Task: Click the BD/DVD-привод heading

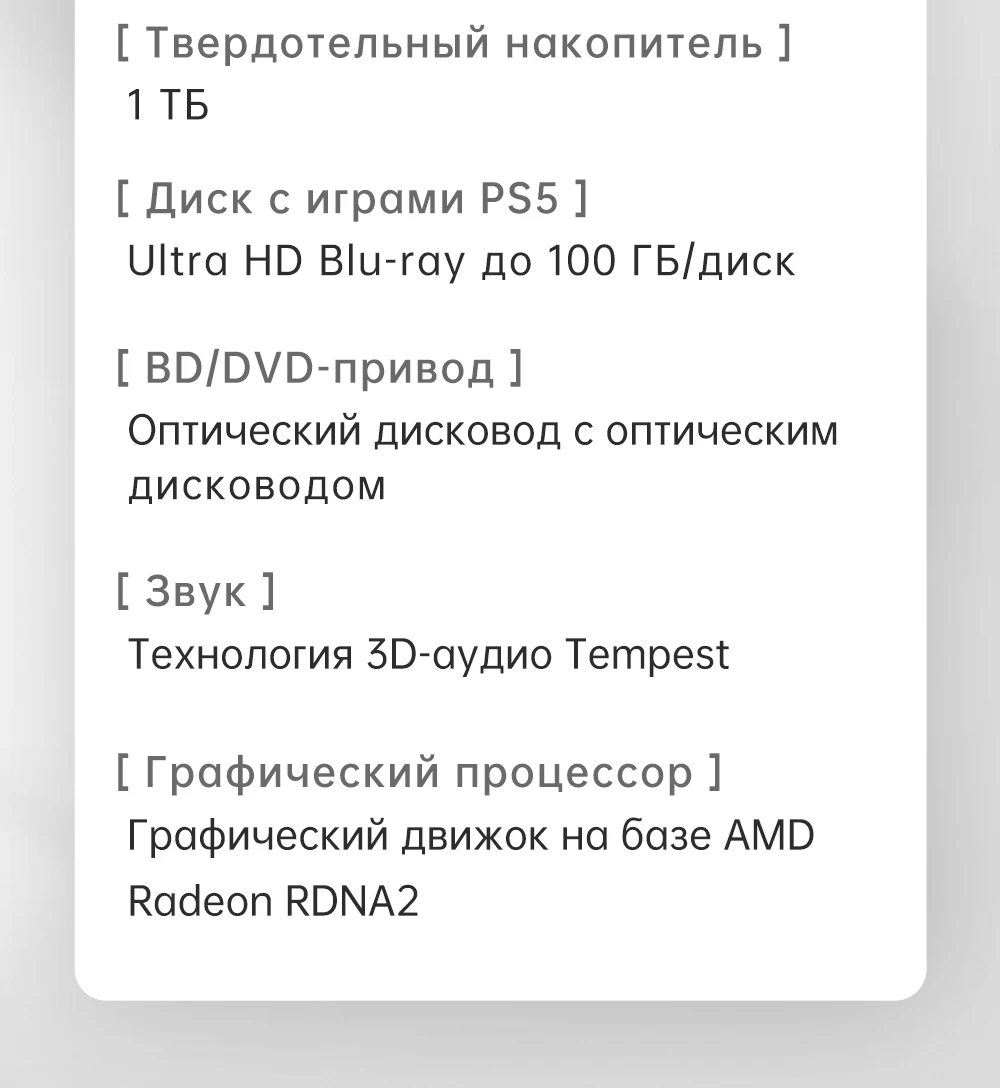Action: tap(319, 368)
